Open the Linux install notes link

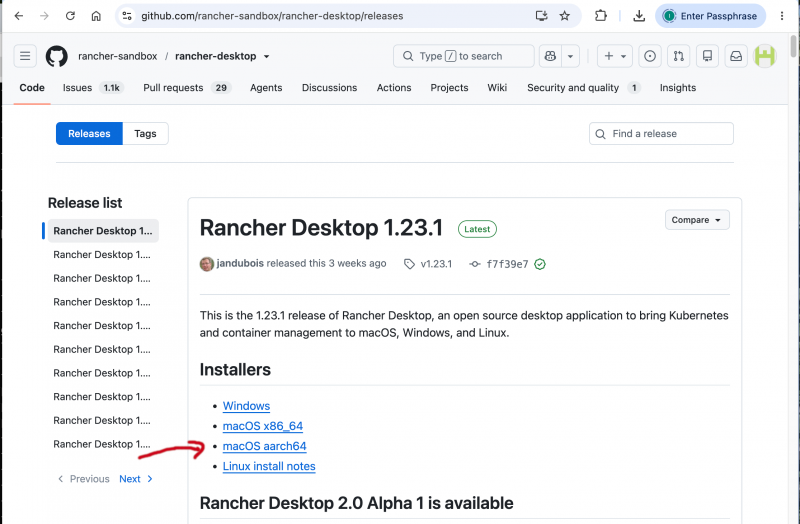(x=269, y=466)
